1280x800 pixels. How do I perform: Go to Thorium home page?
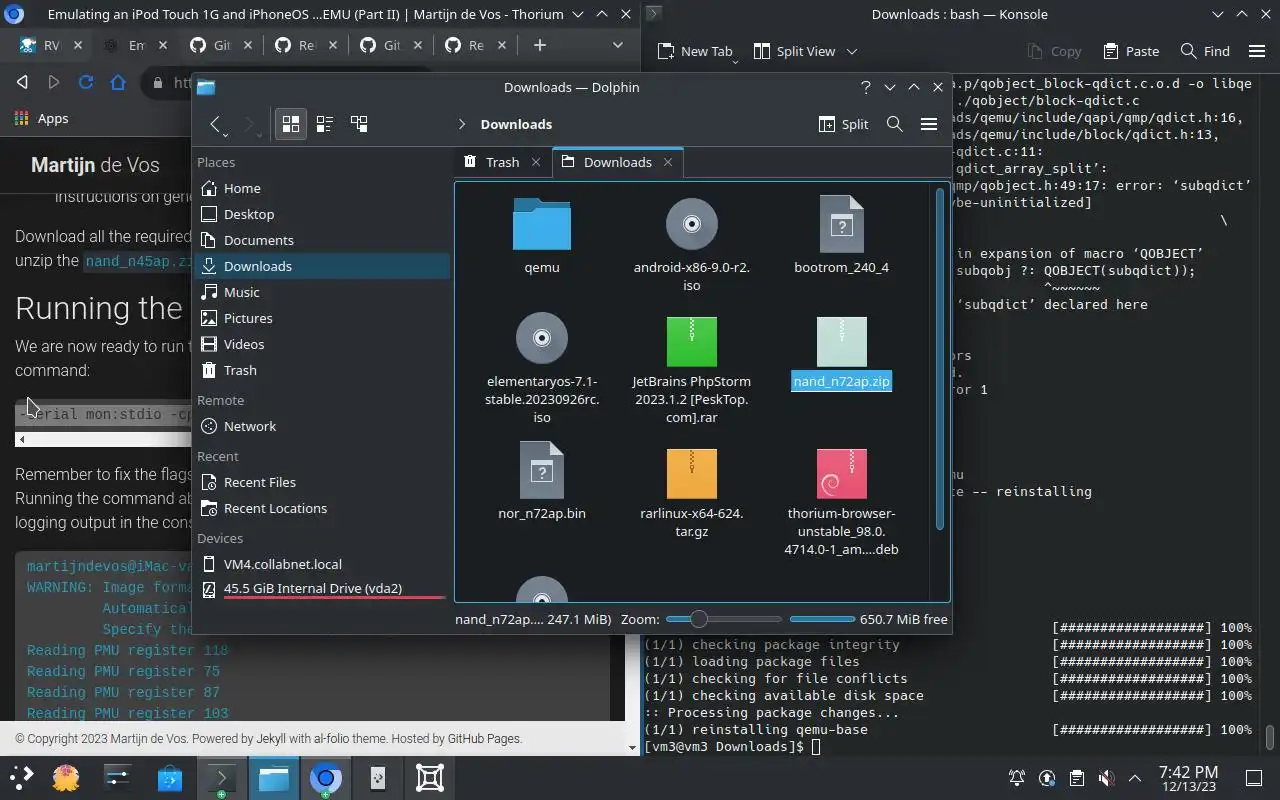click(118, 82)
